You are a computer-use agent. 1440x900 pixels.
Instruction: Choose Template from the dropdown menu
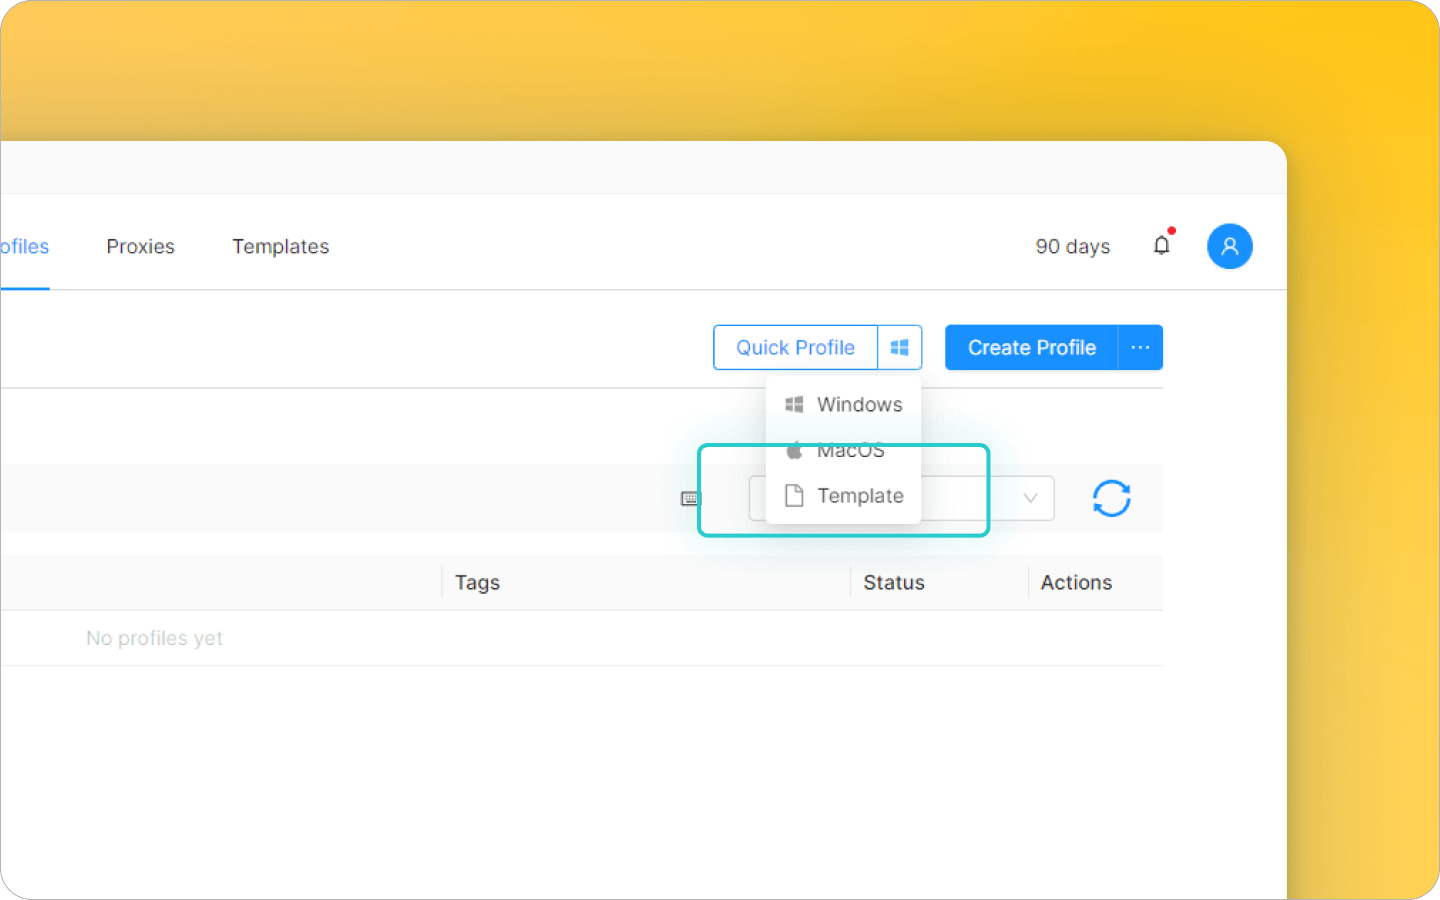pos(844,496)
